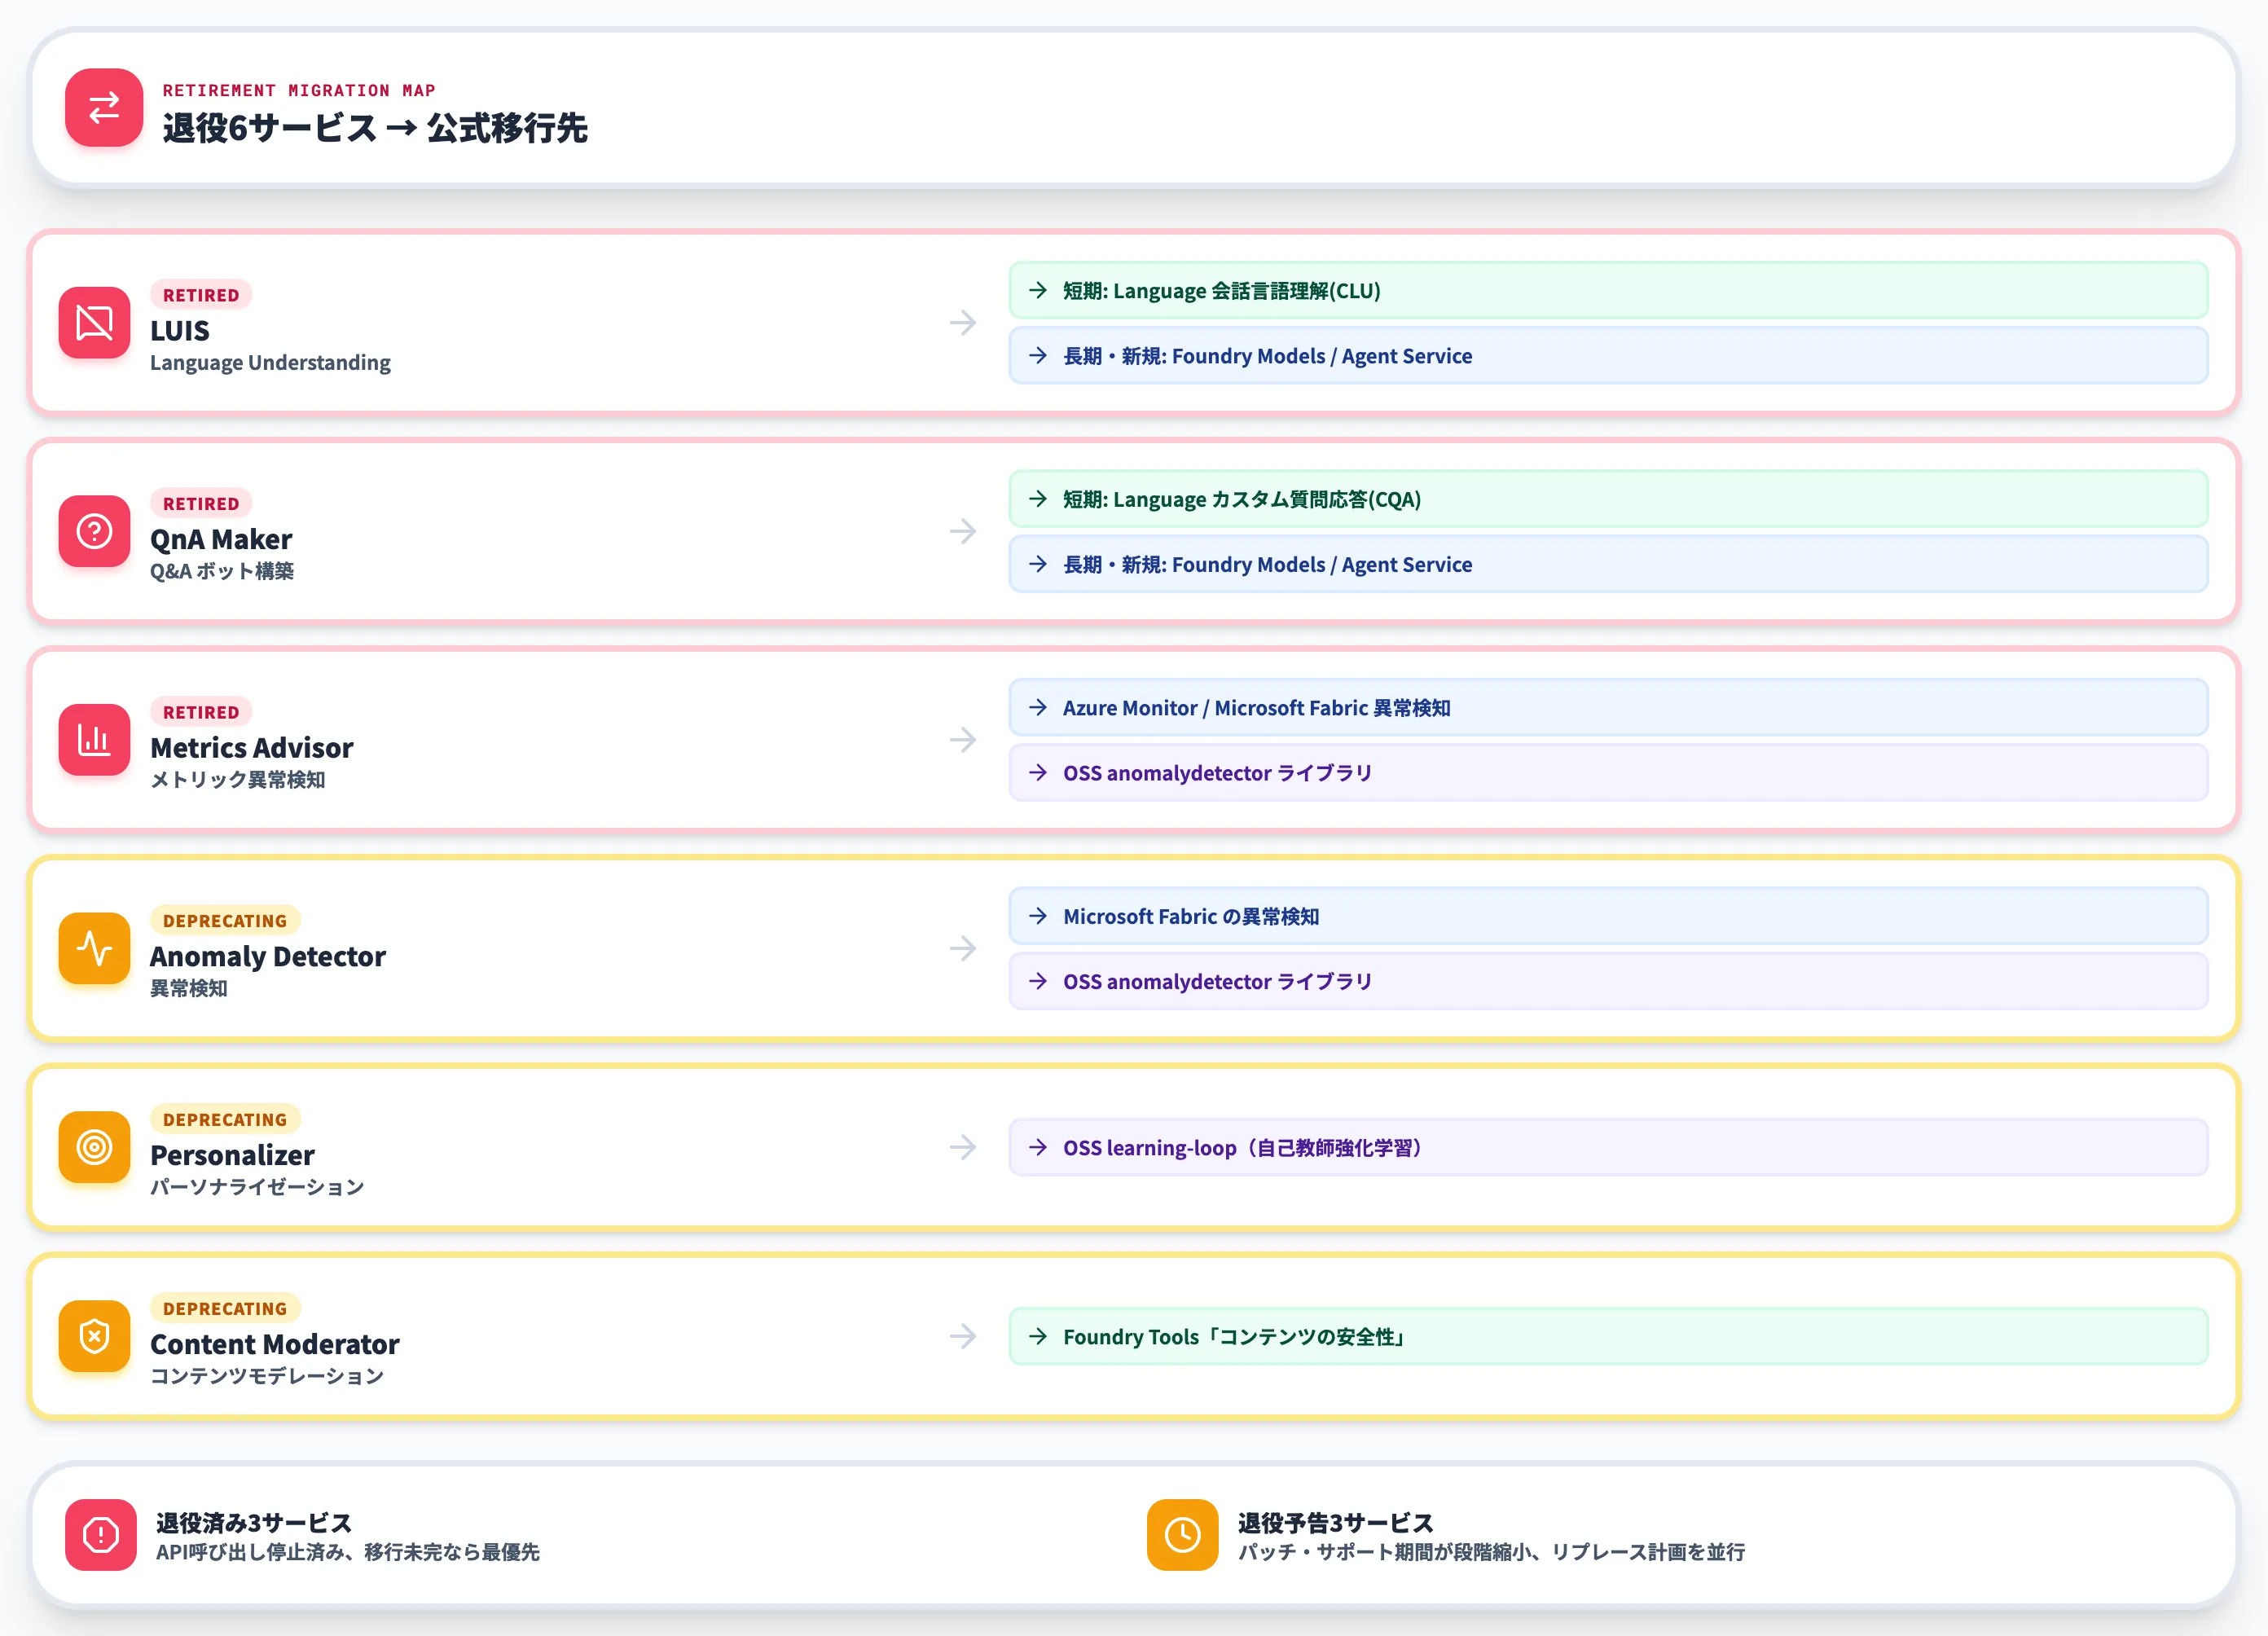Viewport: 2268px width, 1636px height.
Task: Click the Content Moderator service title
Action: click(275, 1344)
